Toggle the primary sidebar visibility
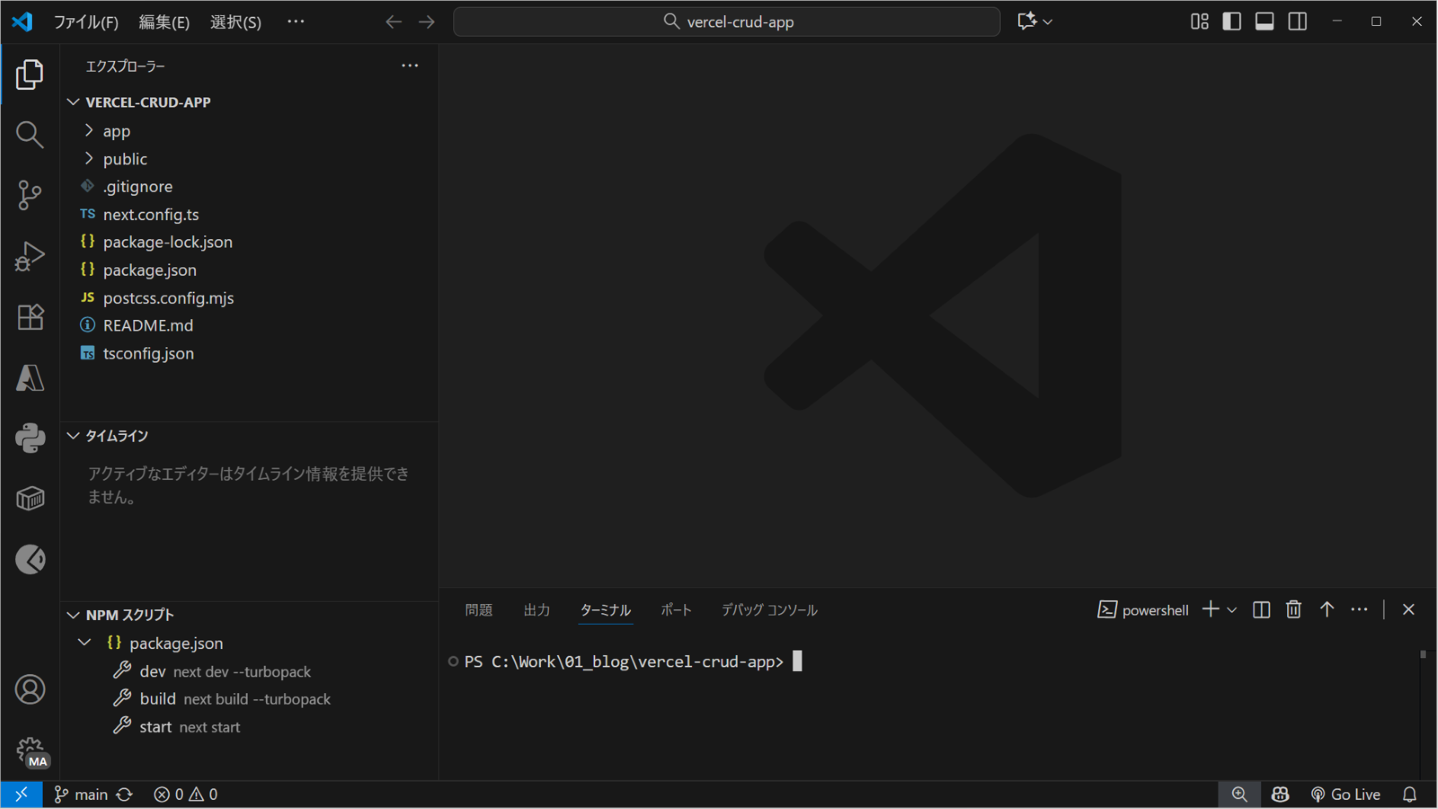The image size is (1438, 809). 1232,22
